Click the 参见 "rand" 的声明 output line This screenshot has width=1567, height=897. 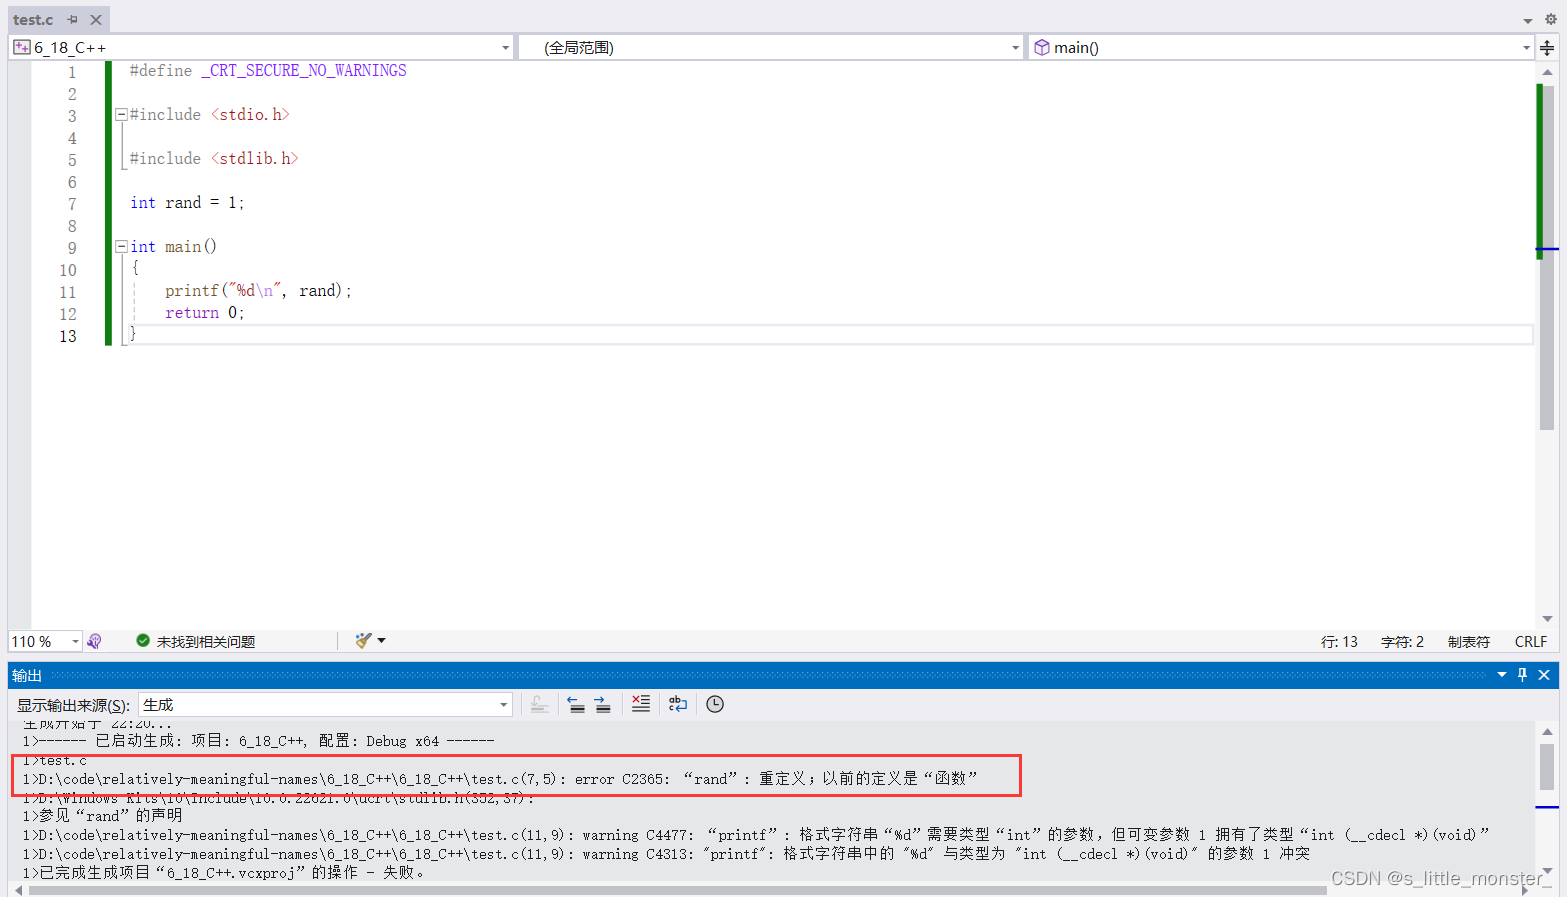[x=102, y=816]
